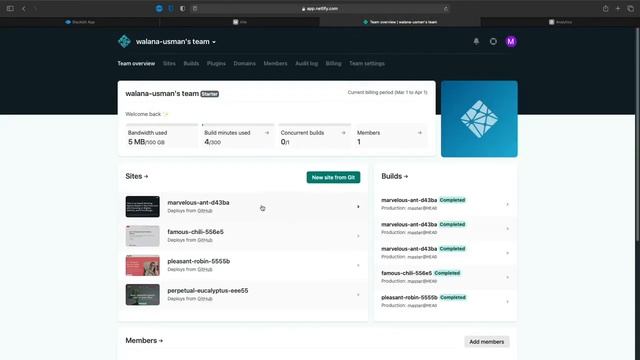Image resolution: width=640 pixels, height=360 pixels.
Task: Click the large Netlify team logo tile
Action: pyautogui.click(x=479, y=119)
